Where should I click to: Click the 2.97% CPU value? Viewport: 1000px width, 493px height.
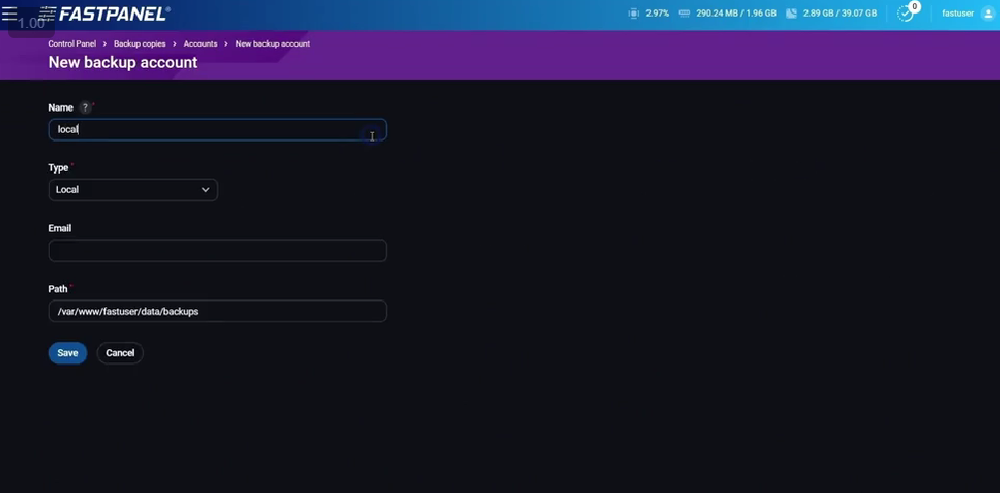click(x=657, y=13)
